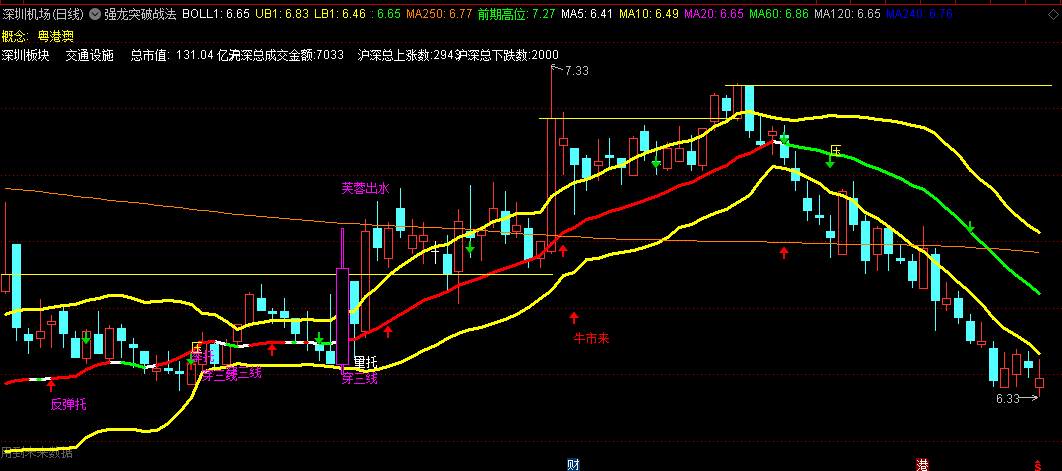1062x471 pixels.
Task: Click the red up arrow above 牛市来
Action: coord(574,316)
